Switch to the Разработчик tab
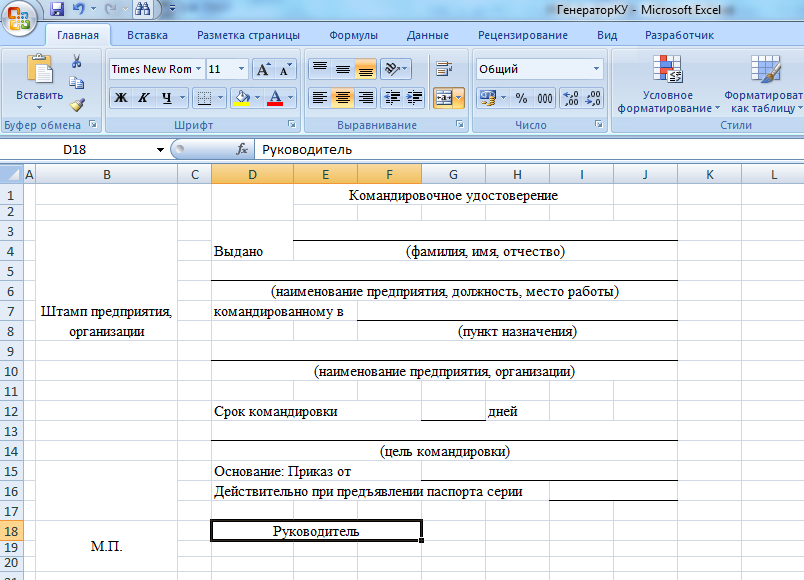Viewport: 804px width, 580px height. point(679,35)
